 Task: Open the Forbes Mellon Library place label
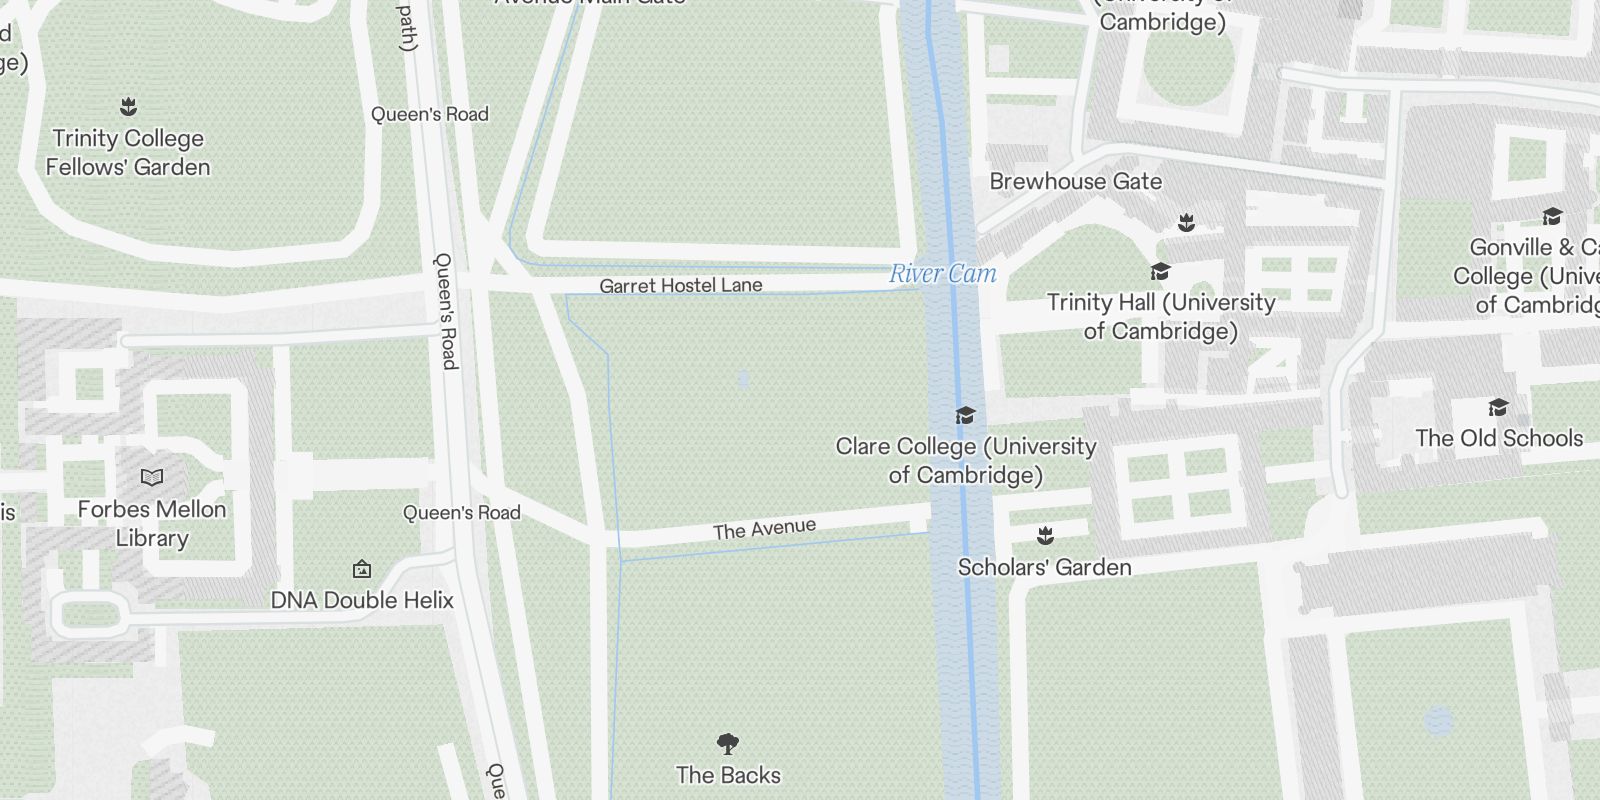coord(152,523)
